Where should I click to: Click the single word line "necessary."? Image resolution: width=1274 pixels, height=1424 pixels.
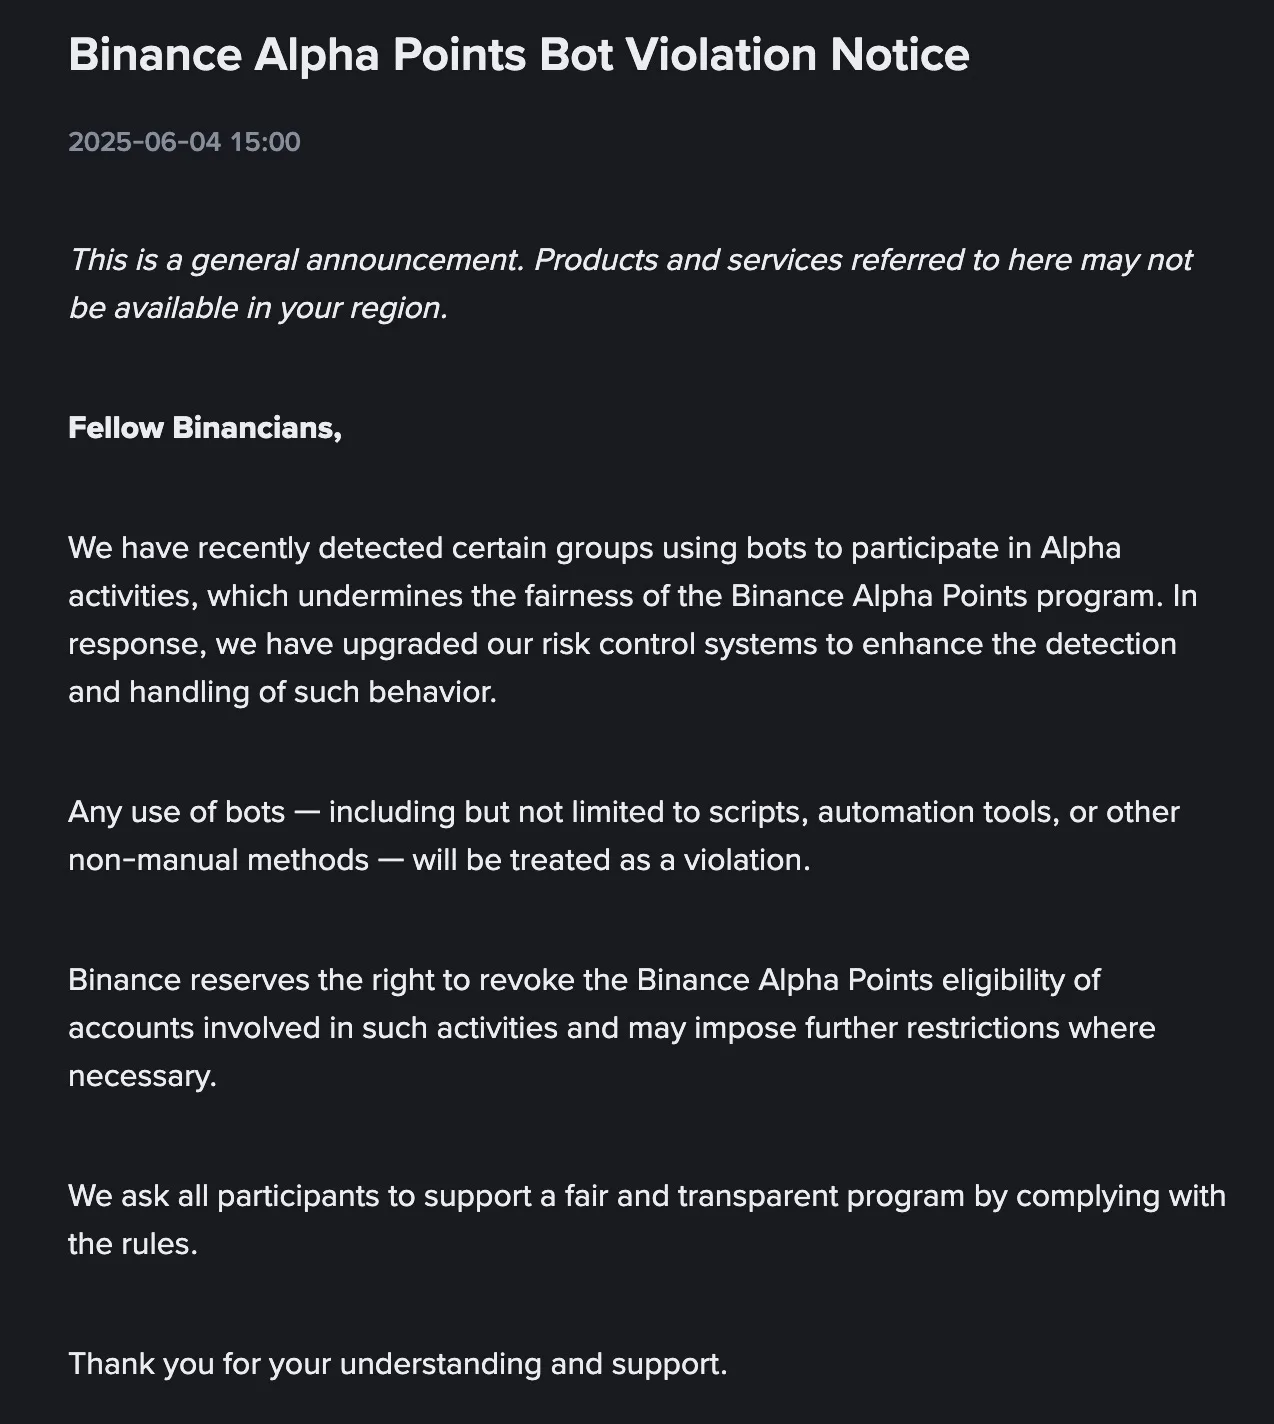(142, 1076)
